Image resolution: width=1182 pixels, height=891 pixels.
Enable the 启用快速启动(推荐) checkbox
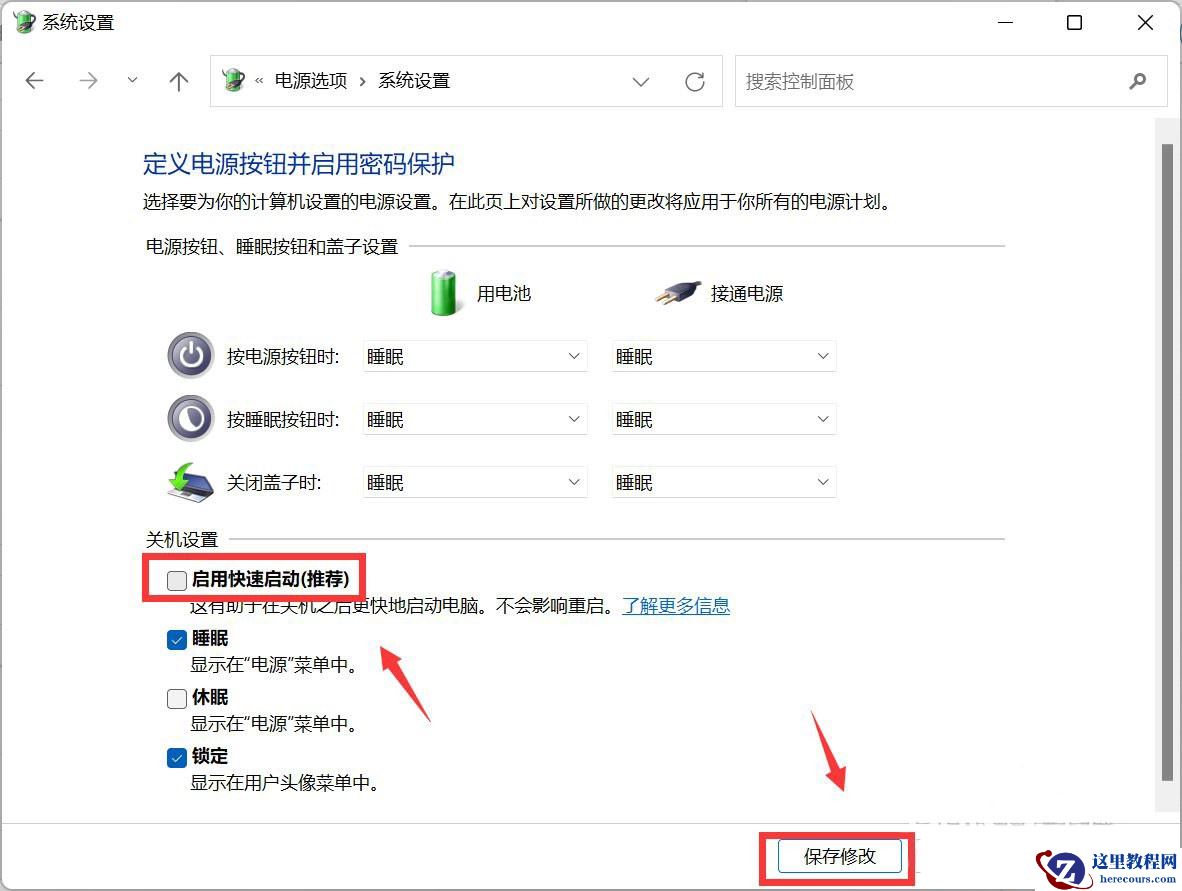click(176, 579)
